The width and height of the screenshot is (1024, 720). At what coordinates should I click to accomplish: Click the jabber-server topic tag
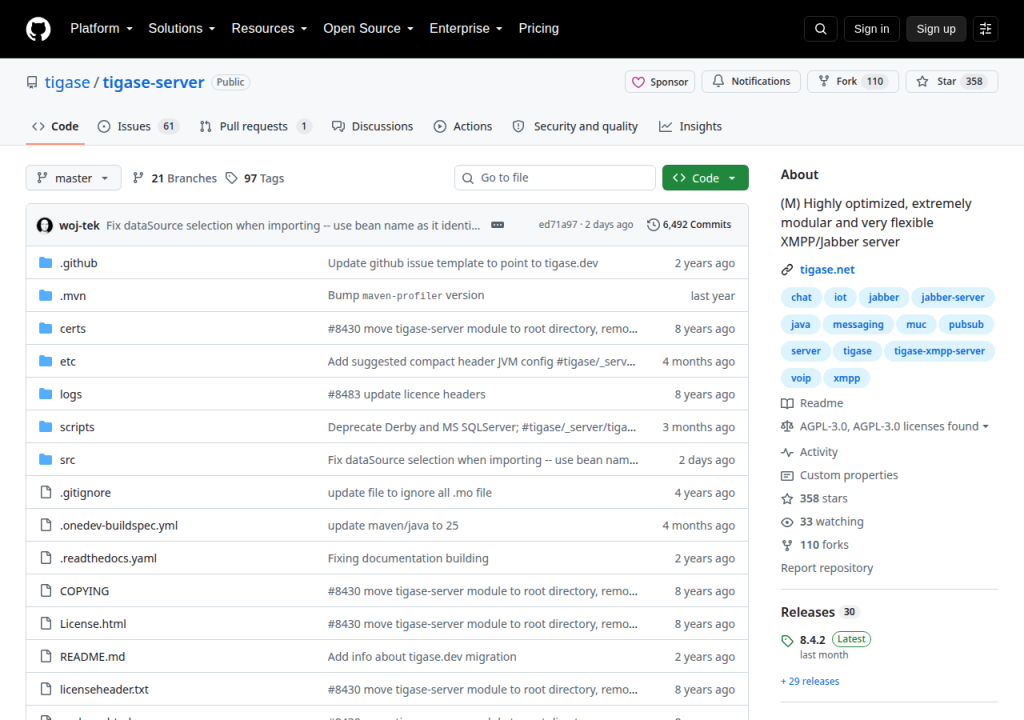pos(952,297)
